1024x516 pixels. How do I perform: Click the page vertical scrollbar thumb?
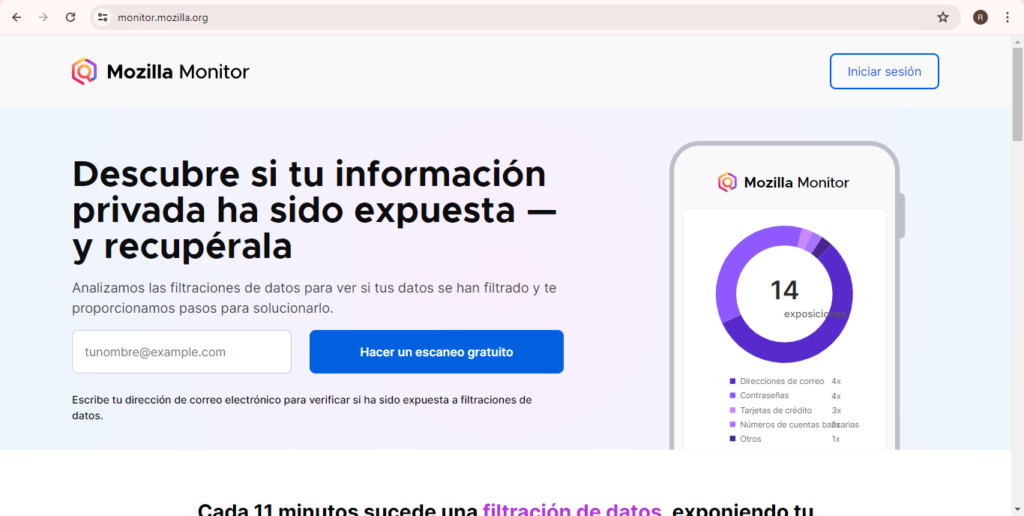[x=1017, y=94]
